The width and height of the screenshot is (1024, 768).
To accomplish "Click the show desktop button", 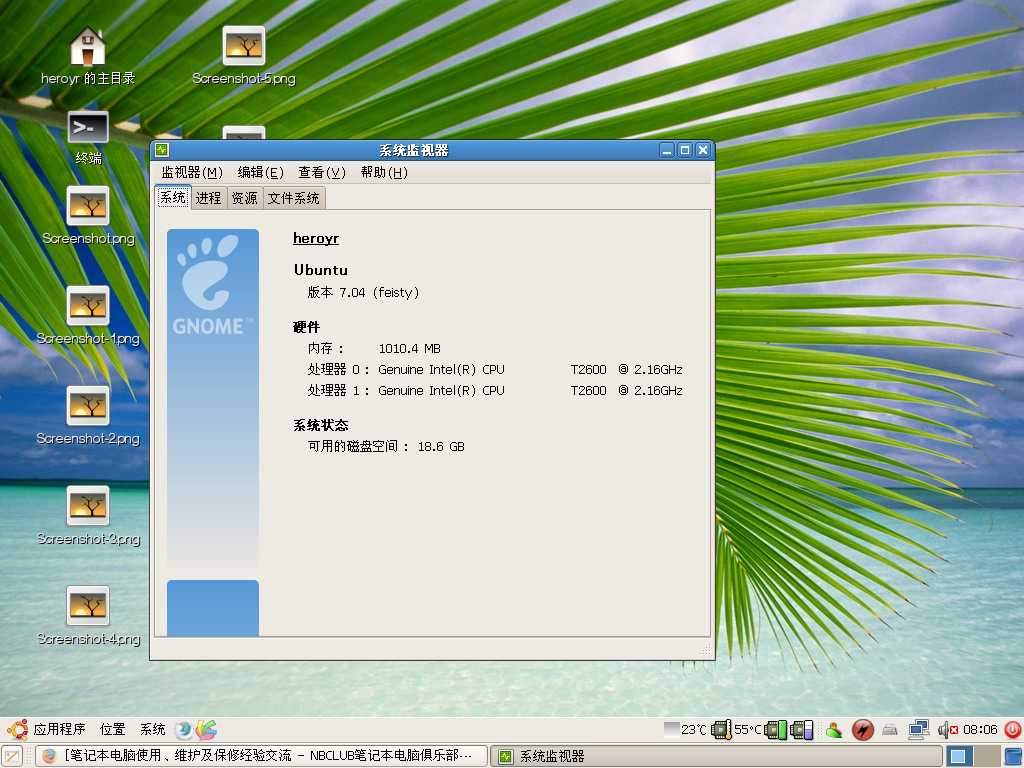I will pyautogui.click(x=13, y=756).
